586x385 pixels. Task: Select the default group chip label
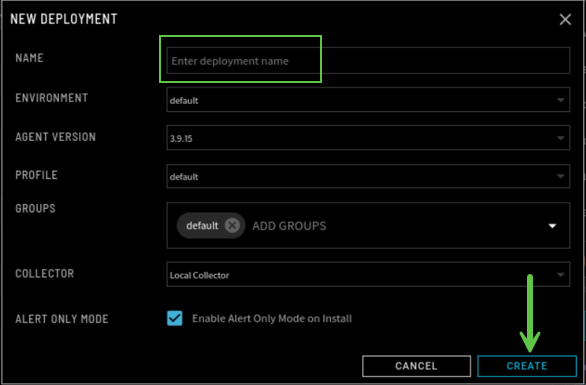pos(202,226)
